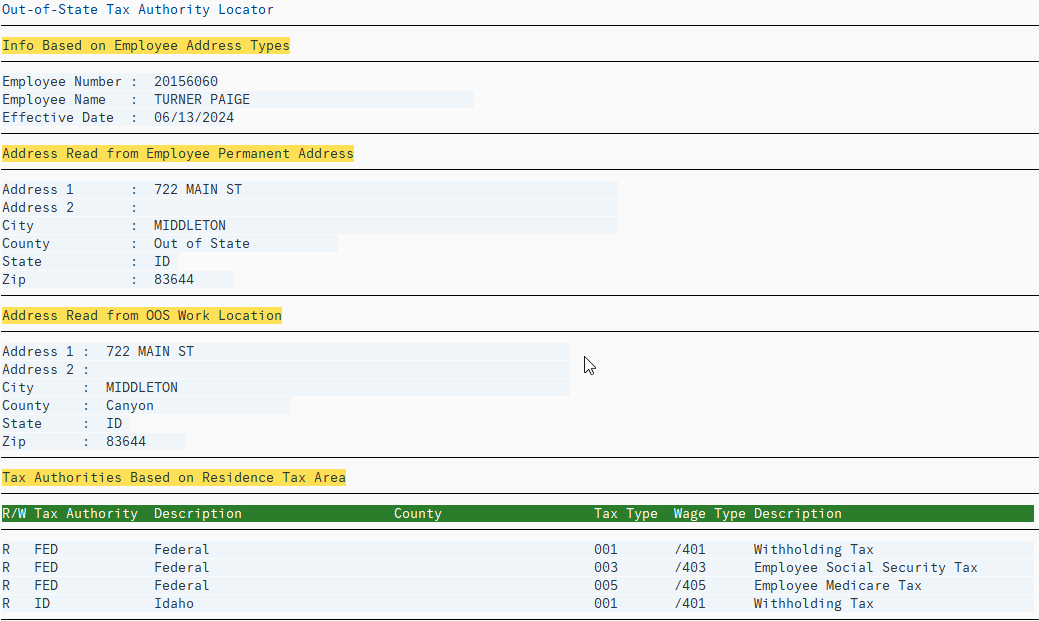The image size is (1039, 621).
Task: Select the County value Canyon
Action: tap(130, 405)
